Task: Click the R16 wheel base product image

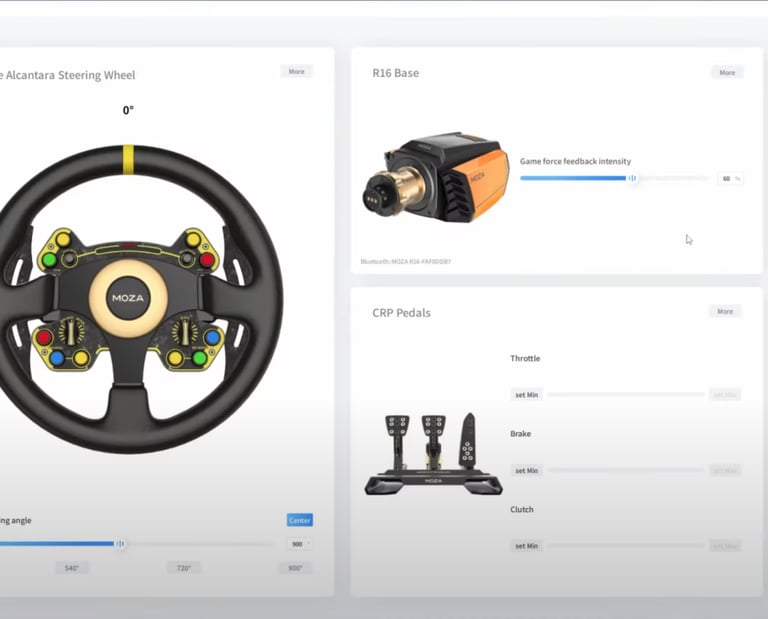Action: [436, 177]
